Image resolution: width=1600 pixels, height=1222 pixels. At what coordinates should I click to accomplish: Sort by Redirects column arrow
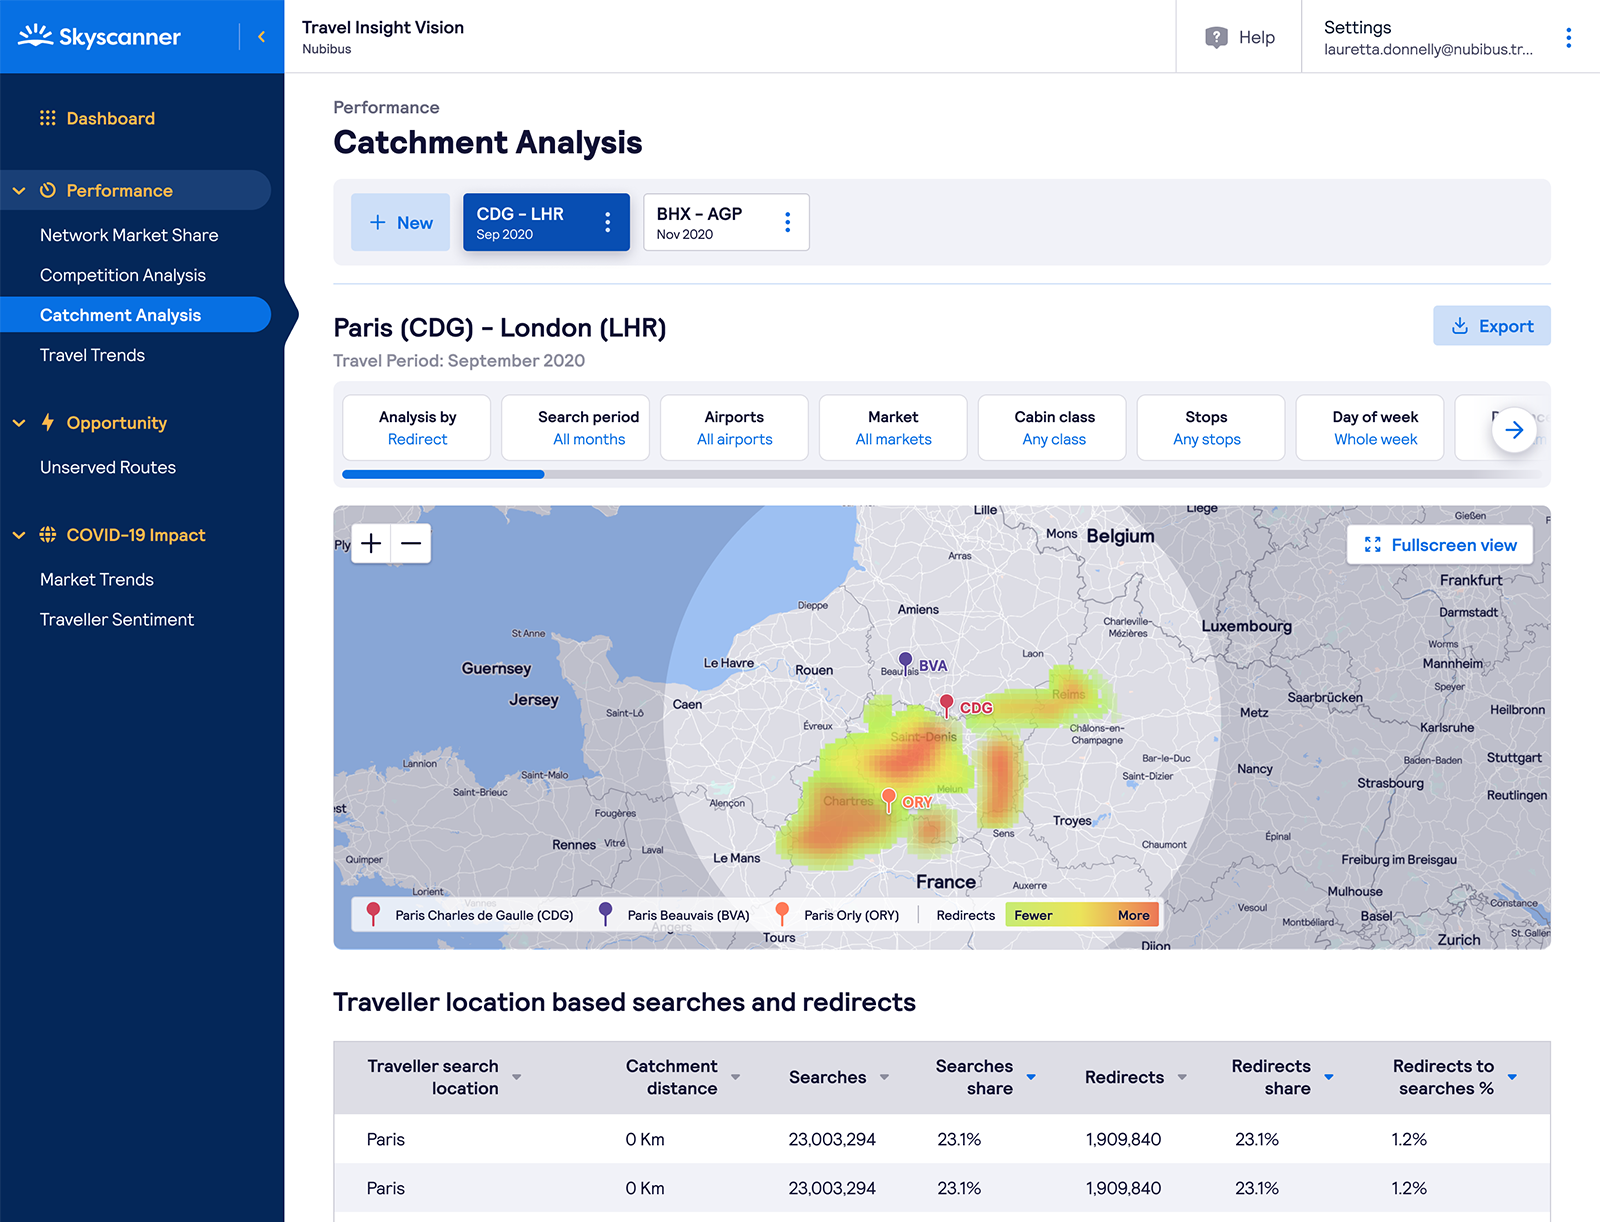[1182, 1077]
